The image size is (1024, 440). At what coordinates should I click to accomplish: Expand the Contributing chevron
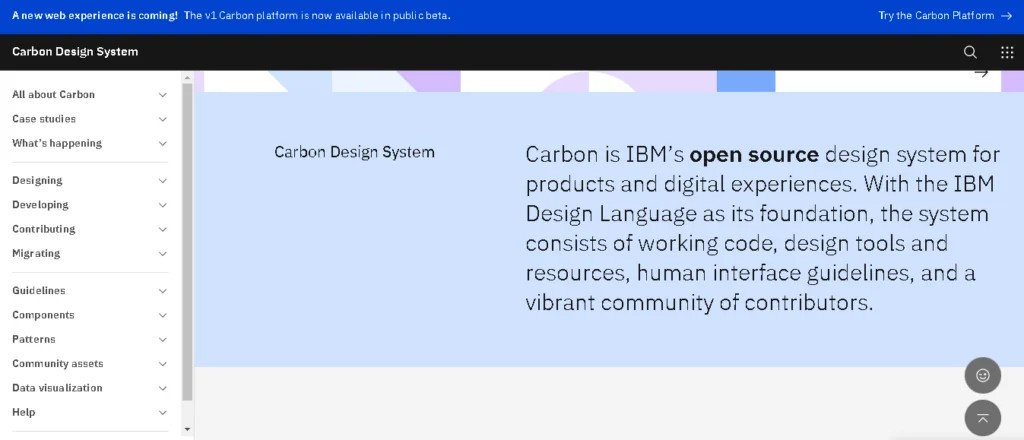[x=163, y=229]
